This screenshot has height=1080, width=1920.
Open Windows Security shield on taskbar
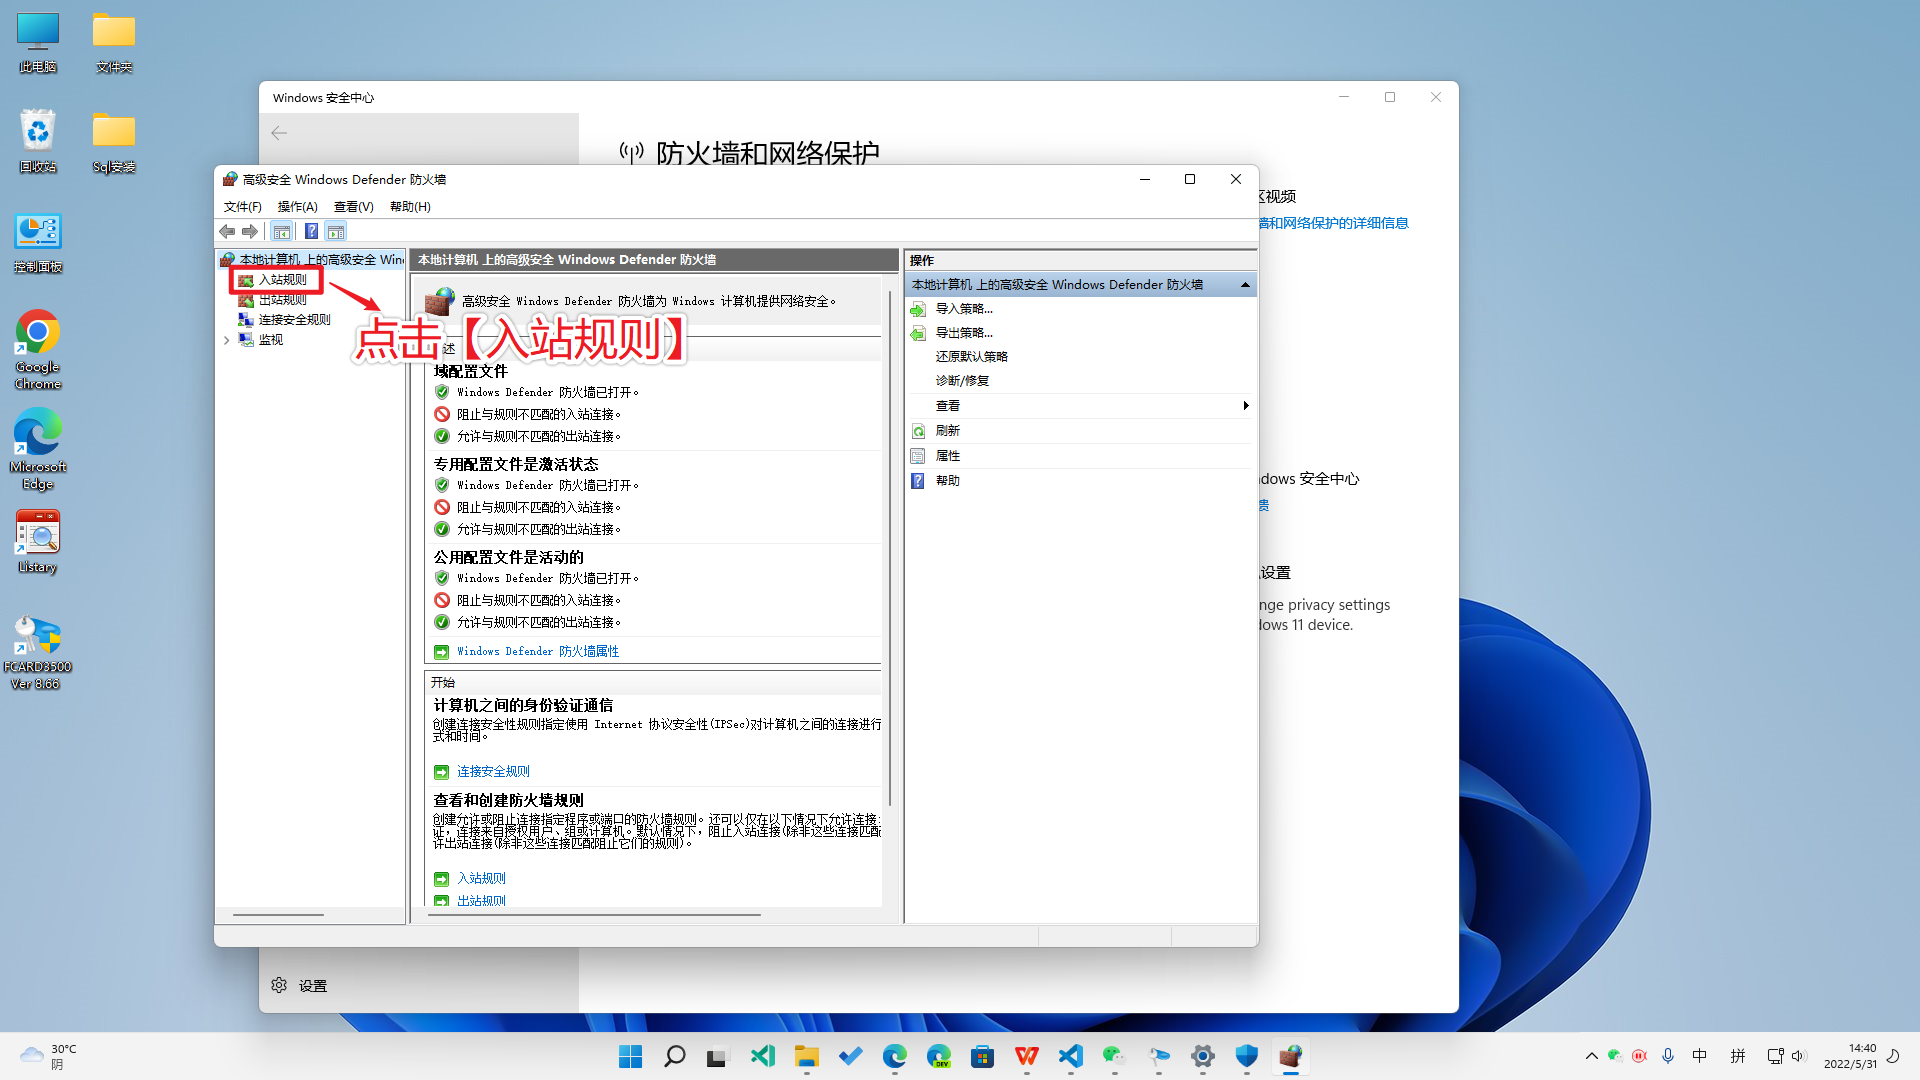(x=1247, y=1057)
